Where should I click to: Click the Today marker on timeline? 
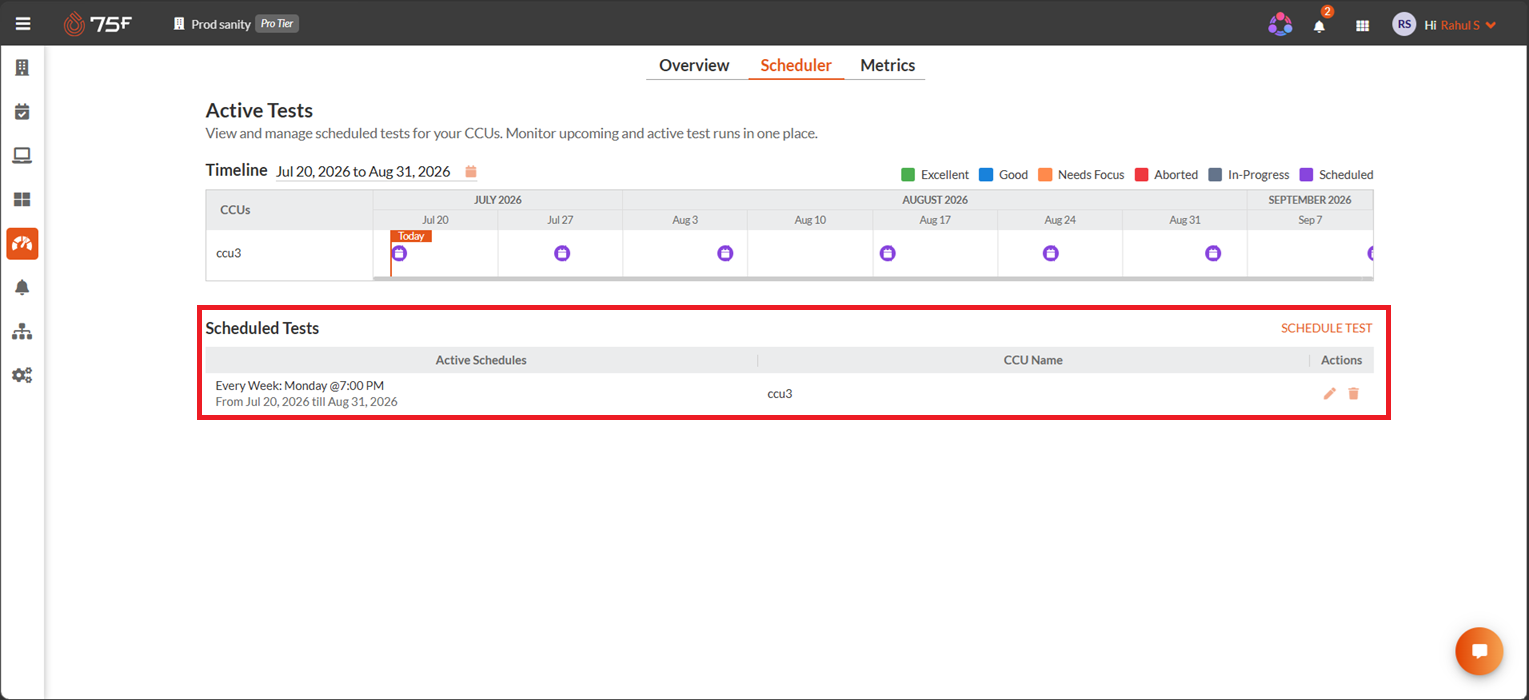(x=411, y=236)
